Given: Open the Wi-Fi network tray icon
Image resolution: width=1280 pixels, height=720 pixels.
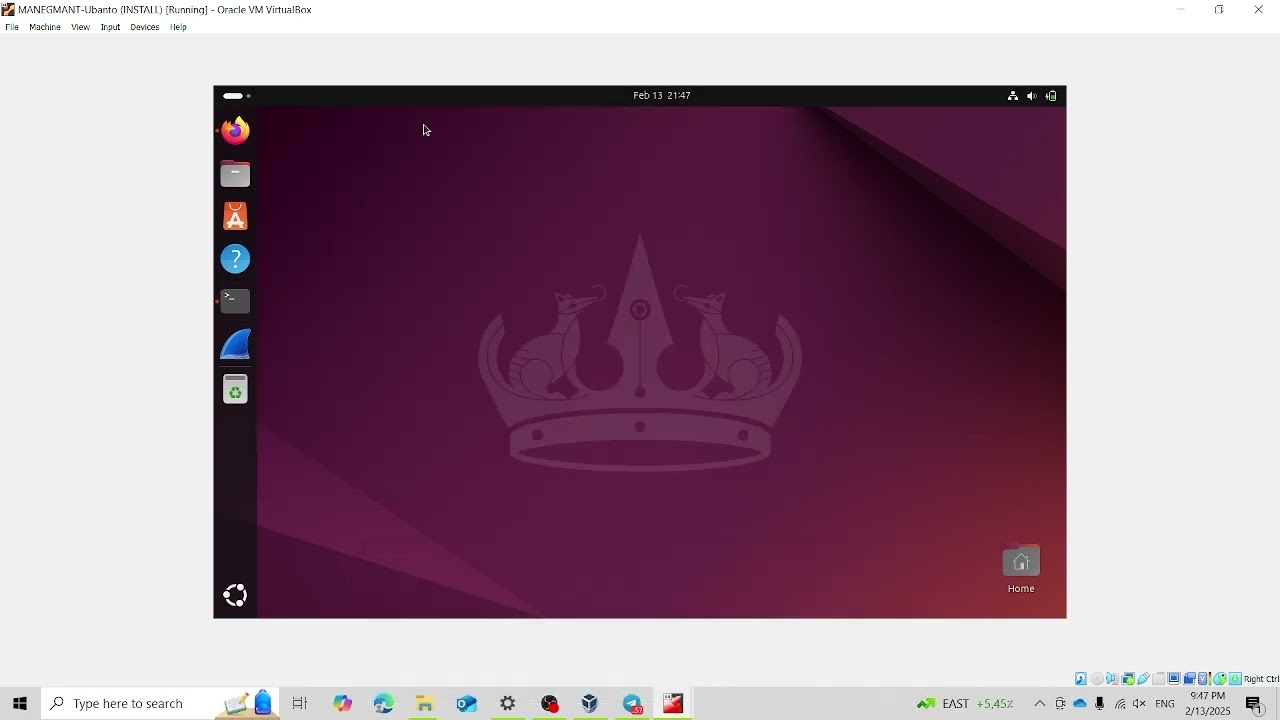Looking at the screenshot, I should tap(1121, 704).
